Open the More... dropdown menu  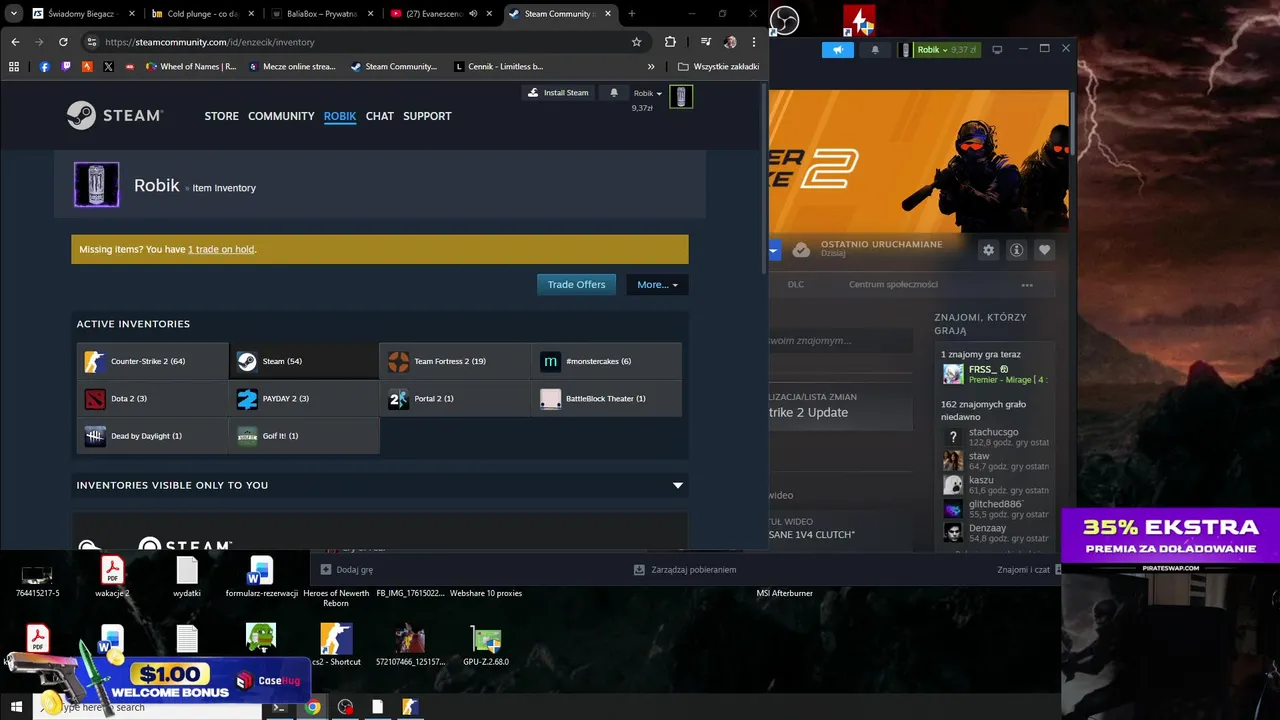657,285
